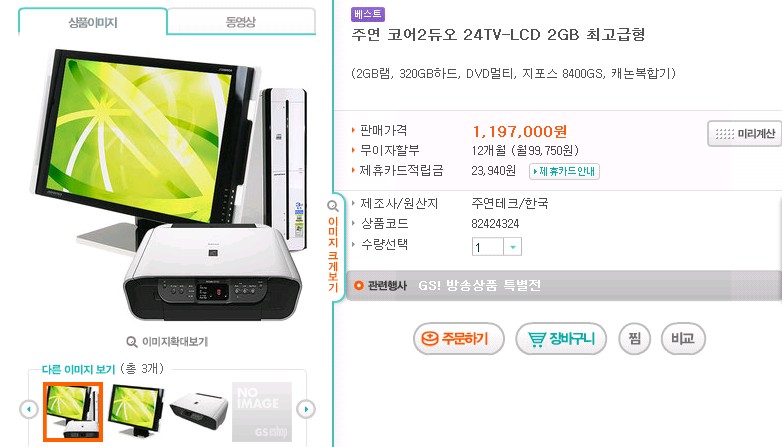Open the GS! 방송상품 특별전 event link
782x447 pixels.
479,285
